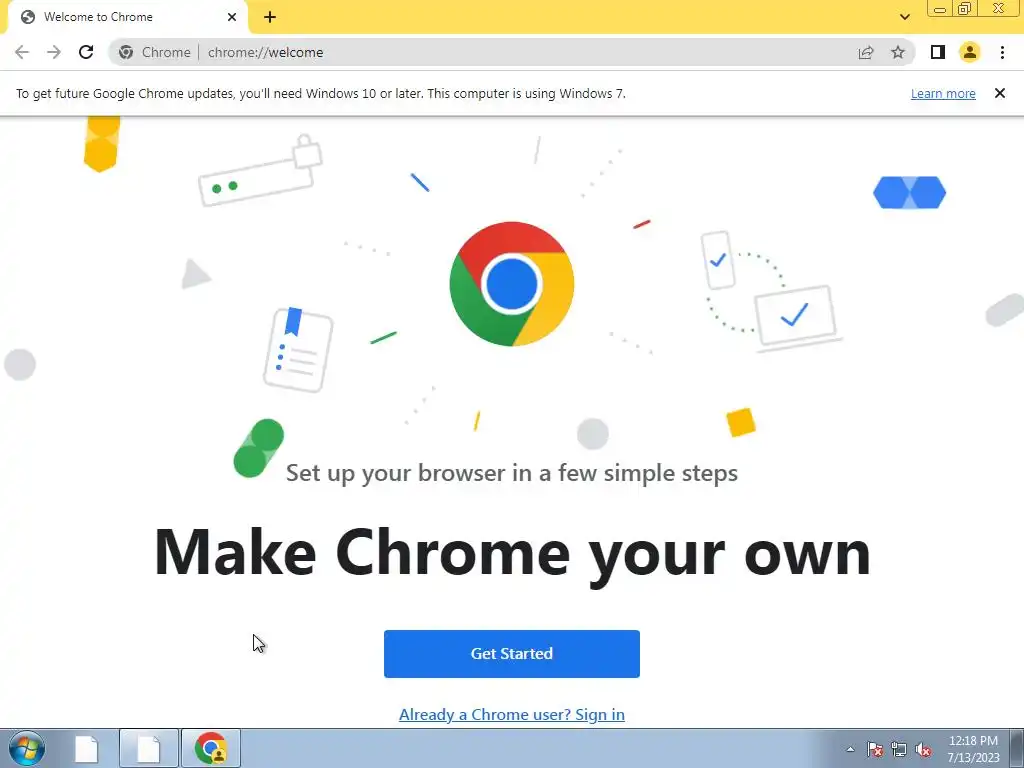Go back with the back arrow
This screenshot has height=768, width=1024.
pyautogui.click(x=22, y=52)
